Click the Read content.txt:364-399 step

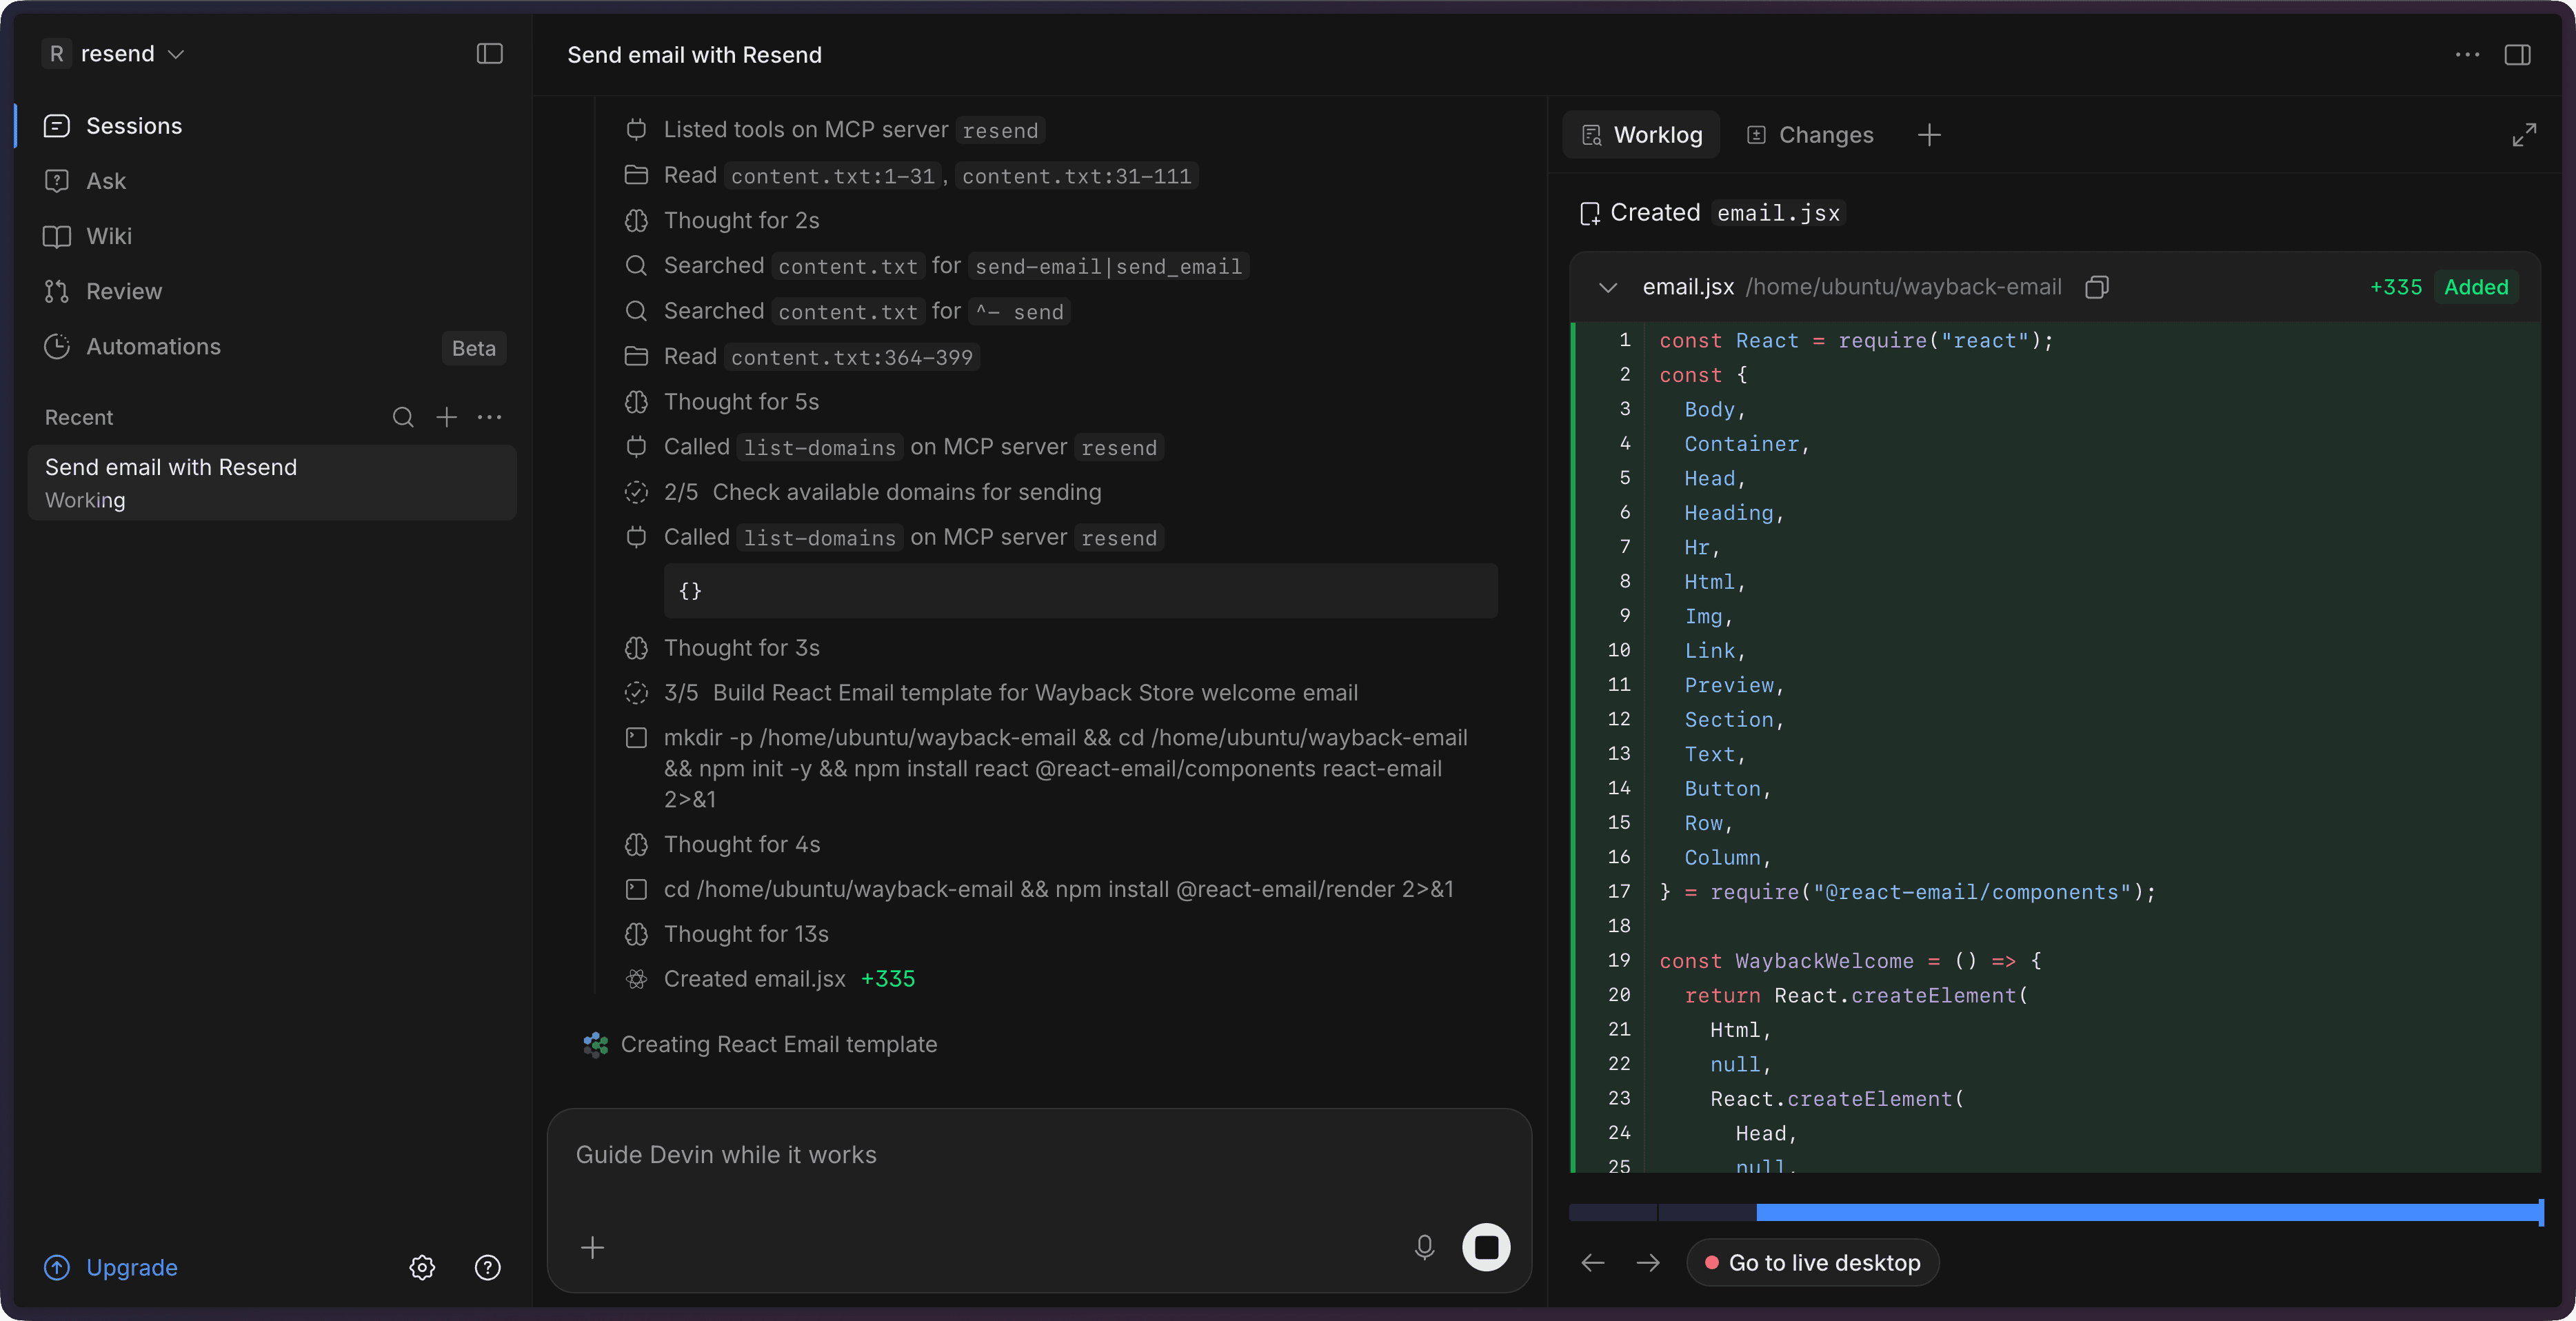[801, 357]
